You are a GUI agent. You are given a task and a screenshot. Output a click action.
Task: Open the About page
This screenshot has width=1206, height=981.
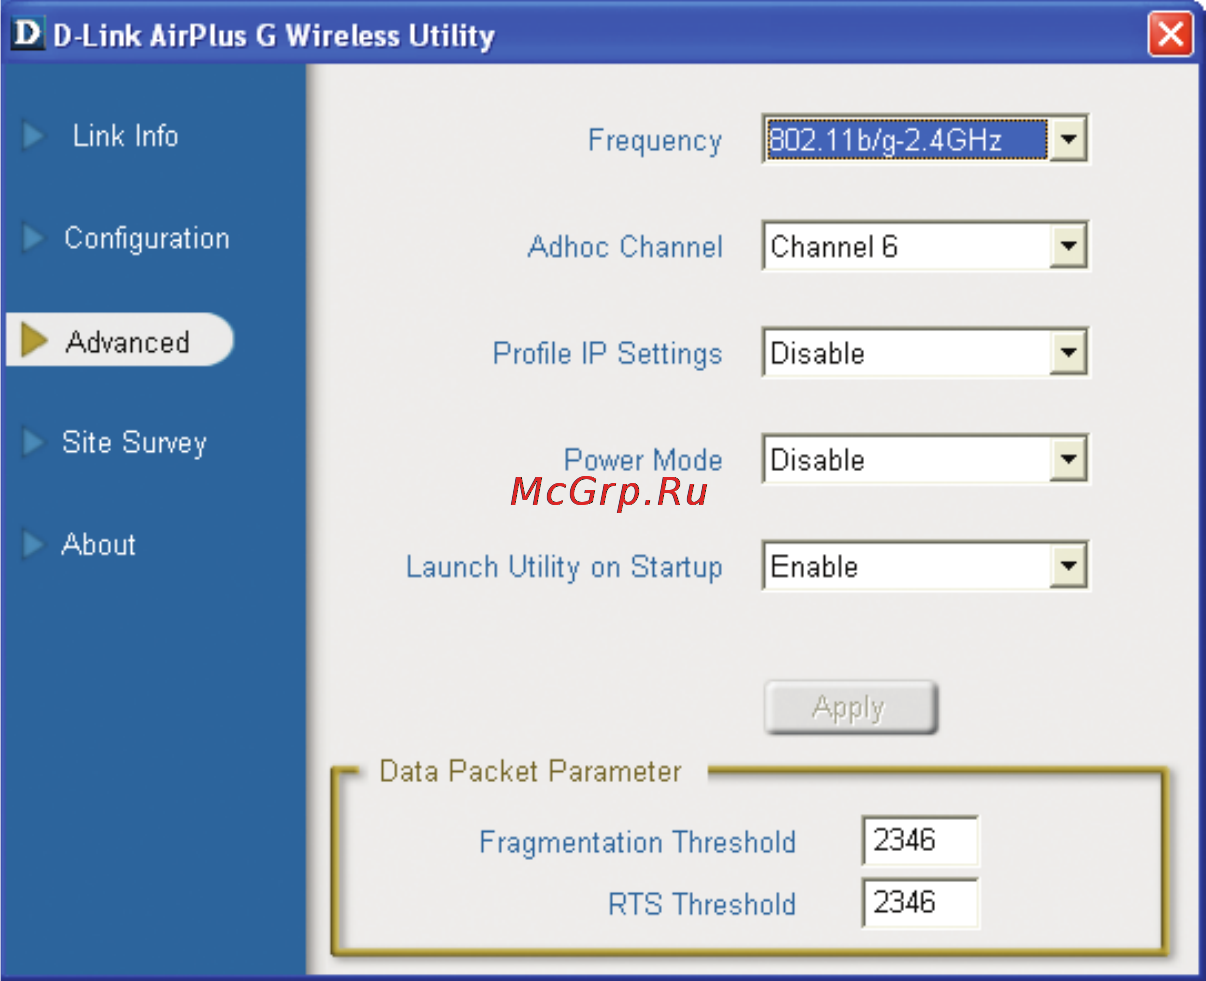coord(98,545)
